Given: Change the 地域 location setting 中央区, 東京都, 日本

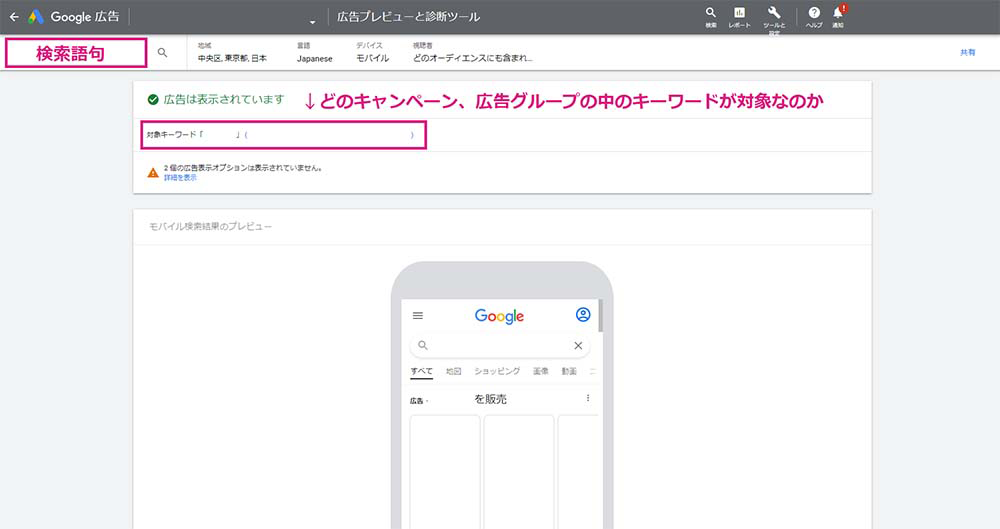Looking at the screenshot, I should pos(232,53).
